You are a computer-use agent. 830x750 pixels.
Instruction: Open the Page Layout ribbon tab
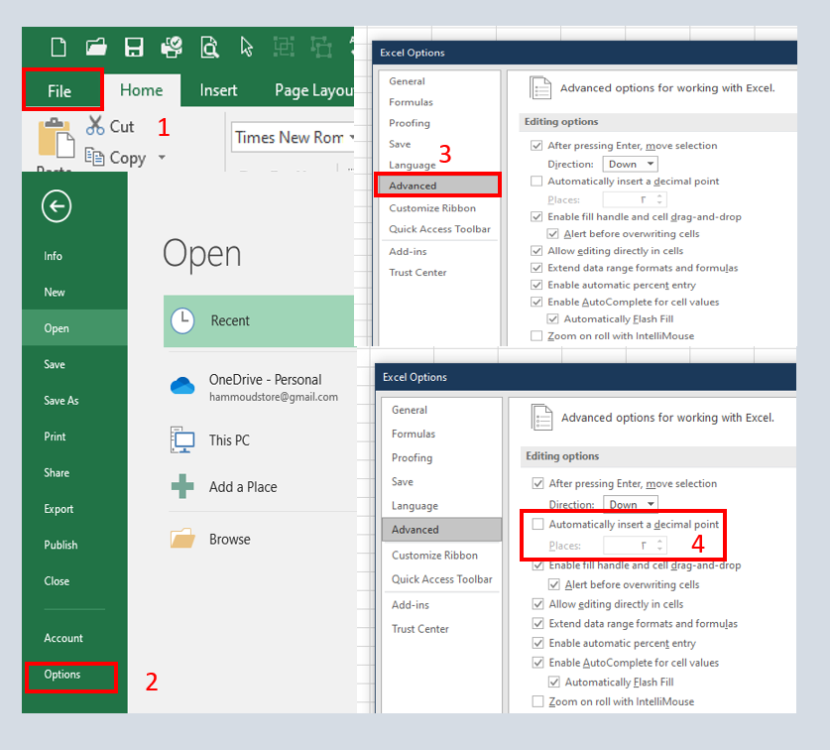[313, 91]
